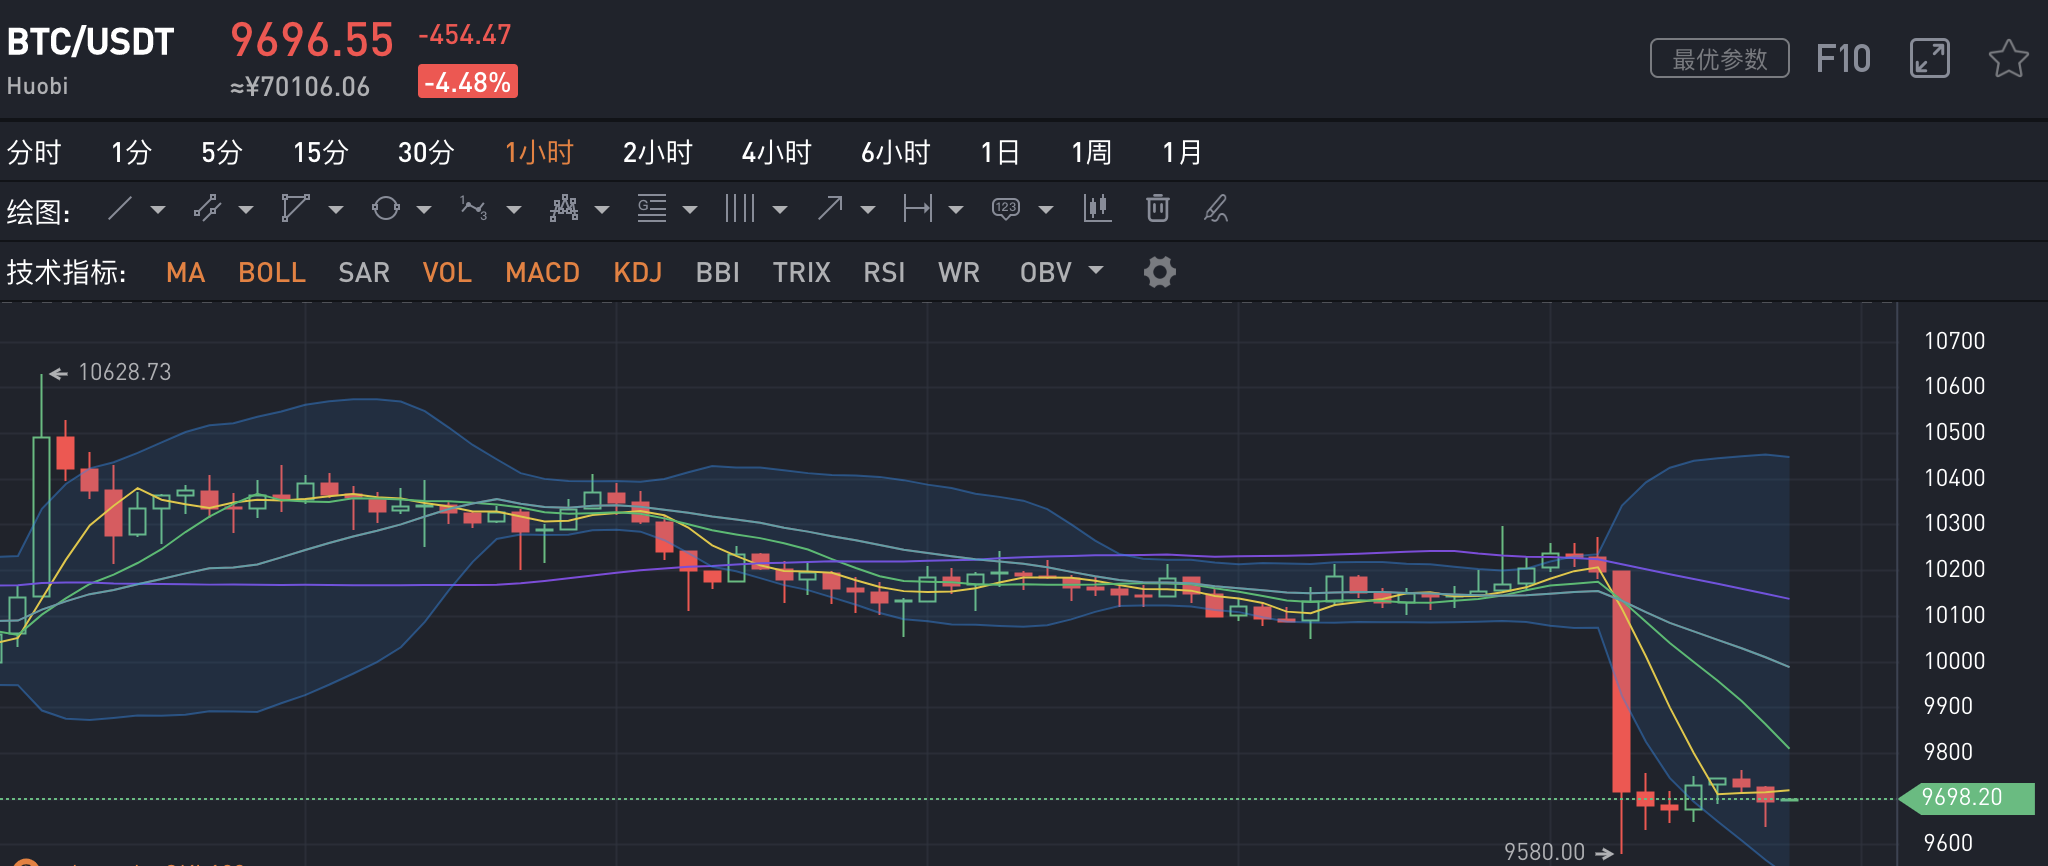Image resolution: width=2048 pixels, height=866 pixels.
Task: Switch to the 1月 timeframe
Action: pos(1182,152)
